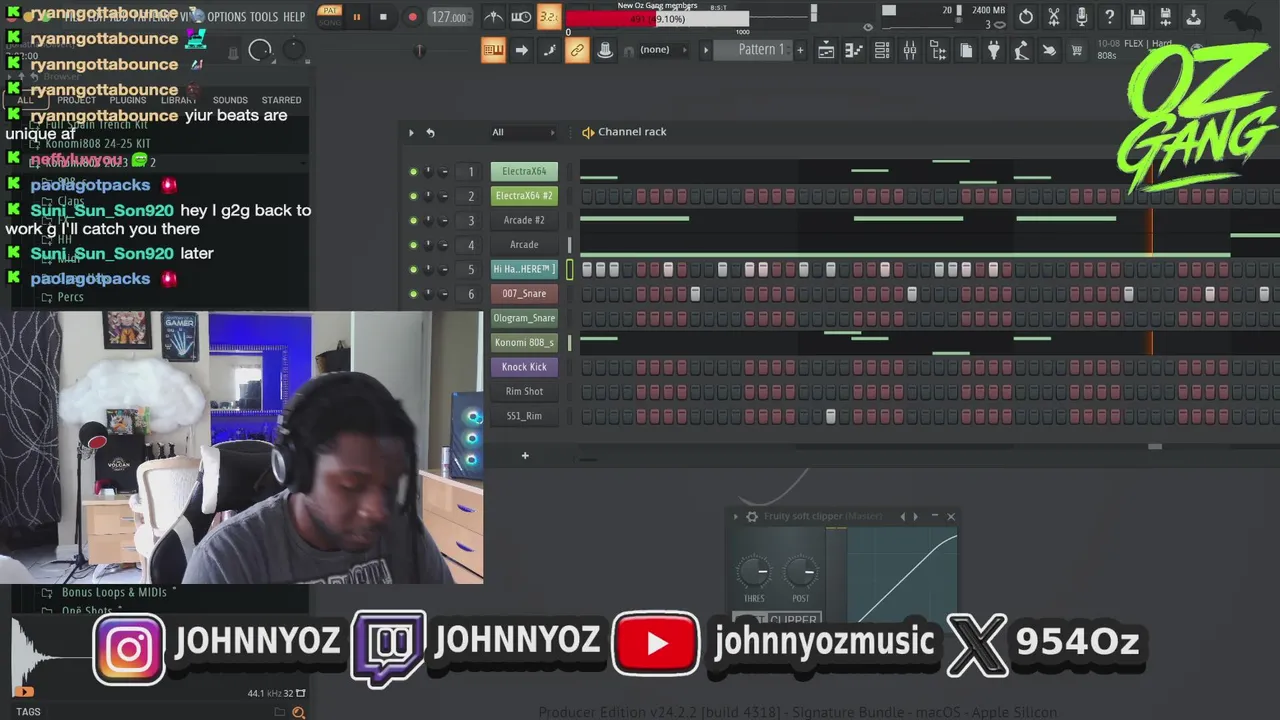Switch the PAT/SONG mode button
1280x720 pixels.
[329, 17]
